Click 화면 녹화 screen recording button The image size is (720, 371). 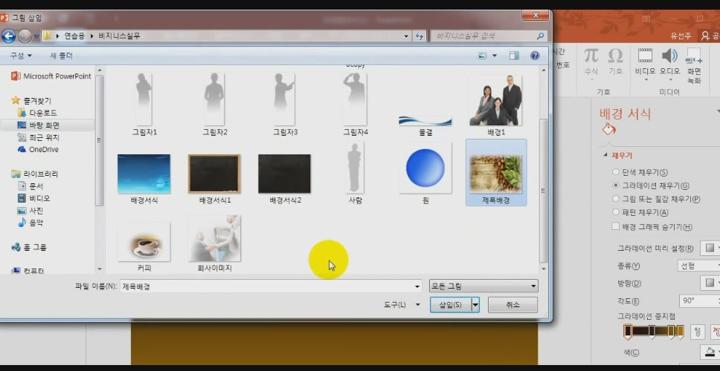coord(694,67)
